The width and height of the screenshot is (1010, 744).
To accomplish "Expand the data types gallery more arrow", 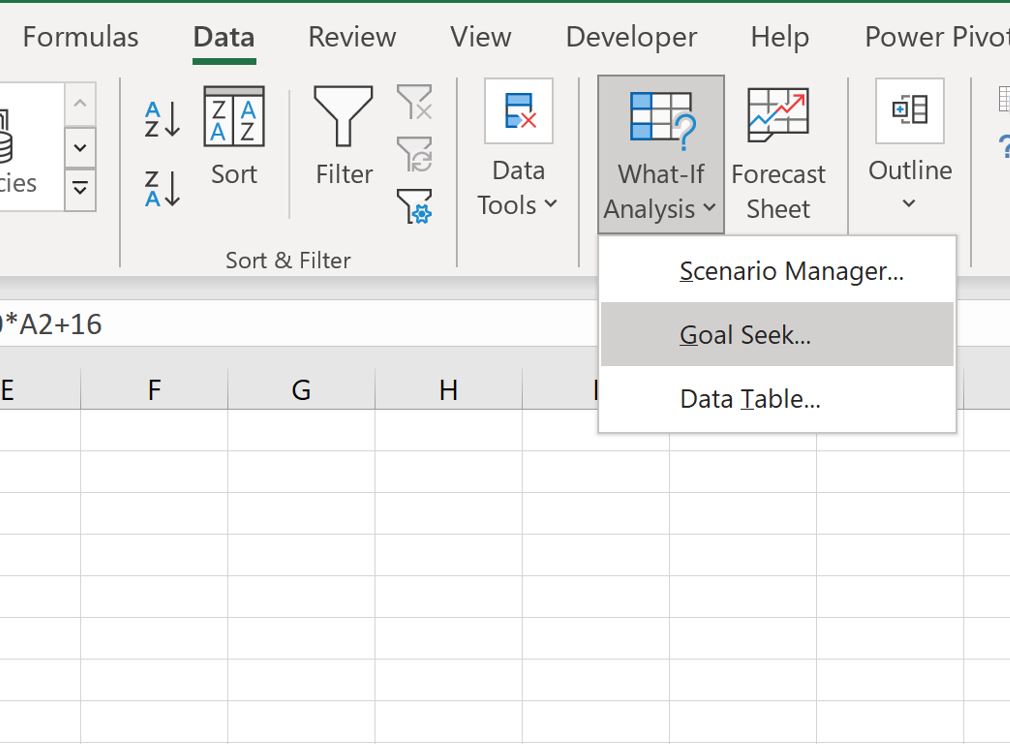I will (80, 189).
